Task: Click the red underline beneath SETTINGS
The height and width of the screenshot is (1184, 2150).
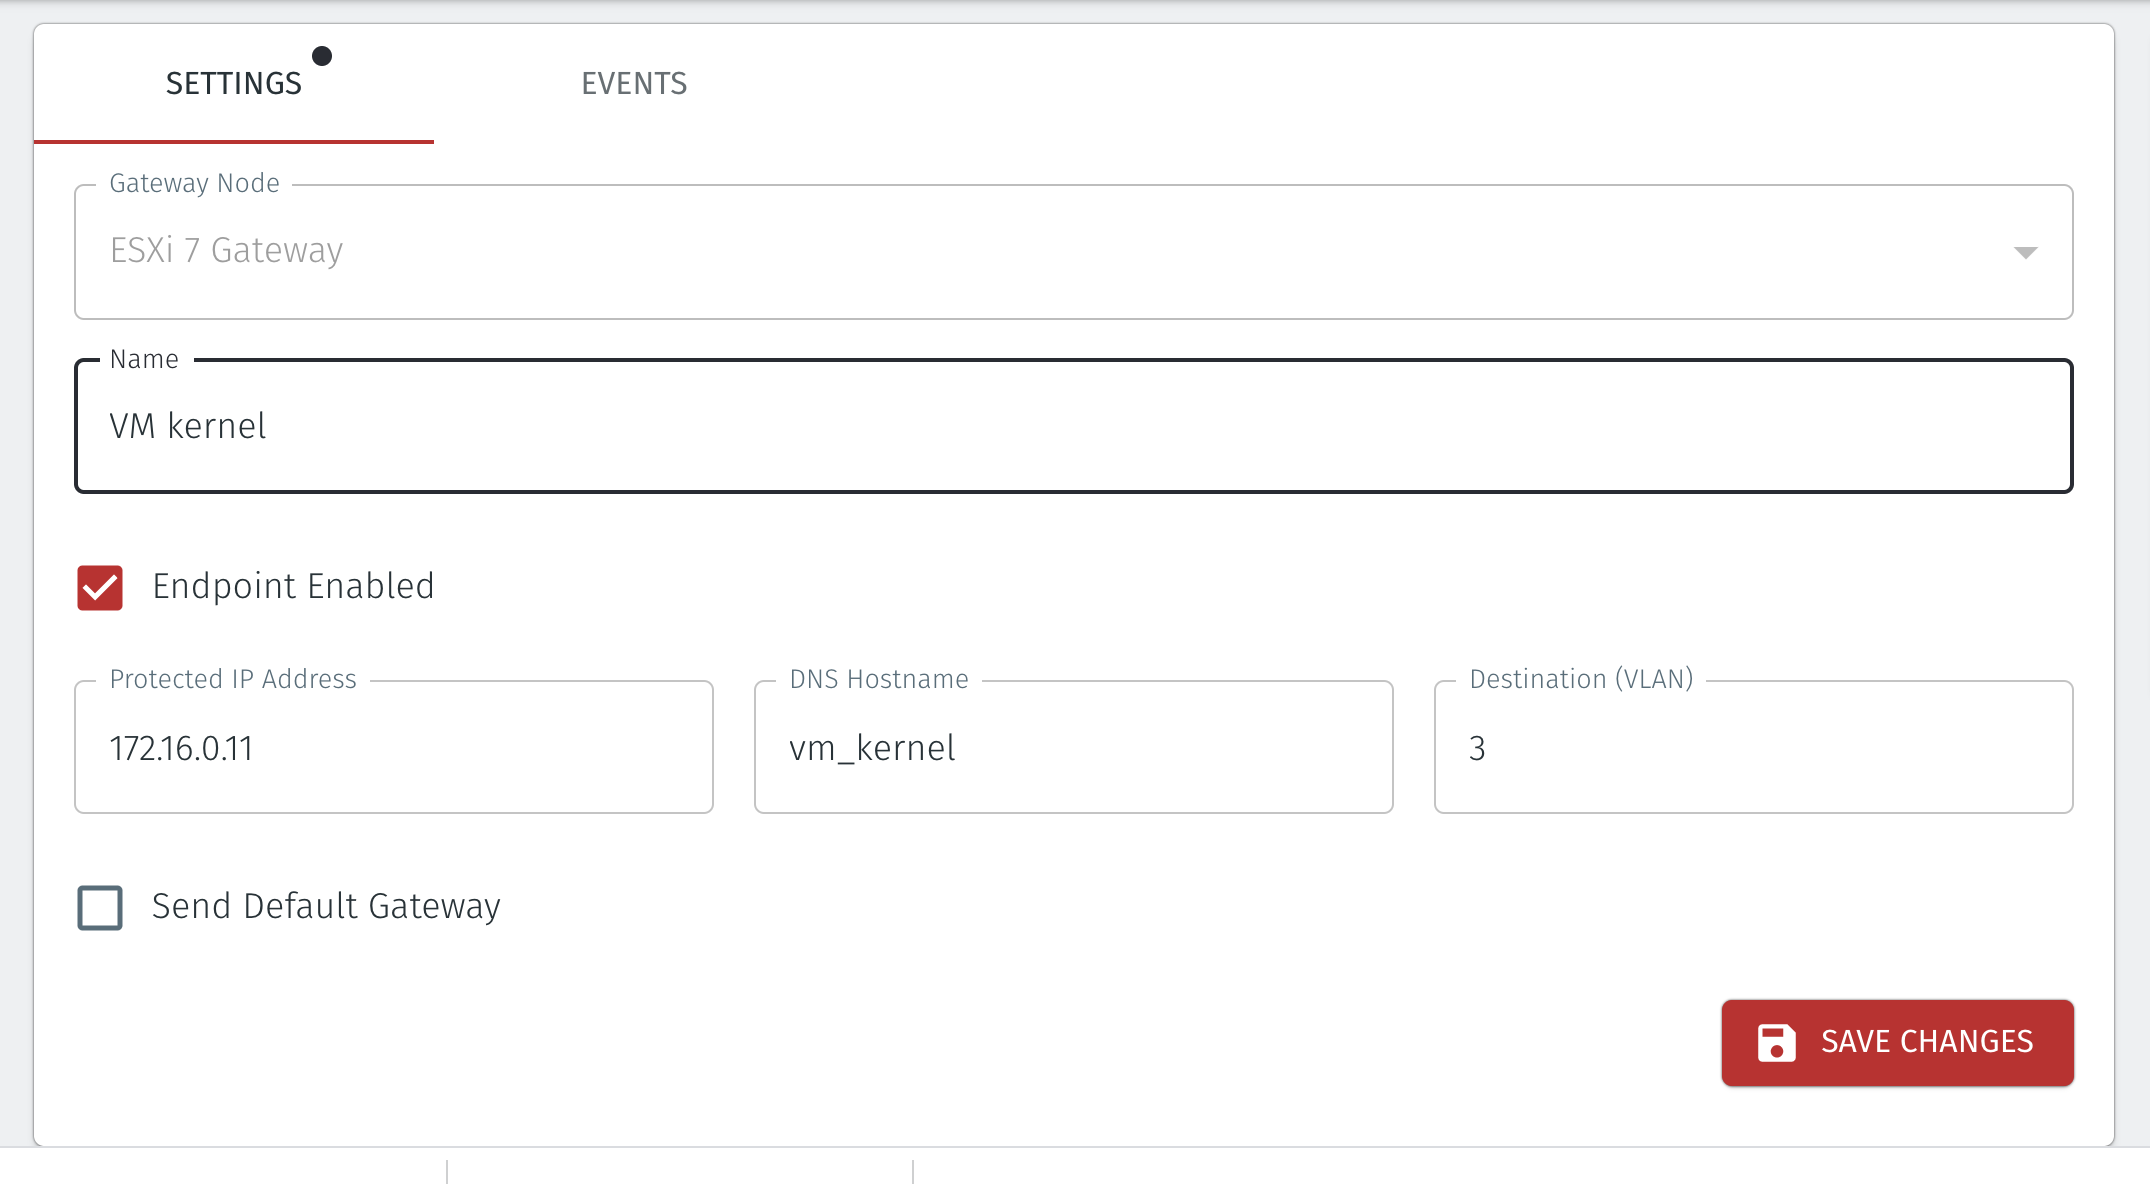Action: tap(233, 143)
